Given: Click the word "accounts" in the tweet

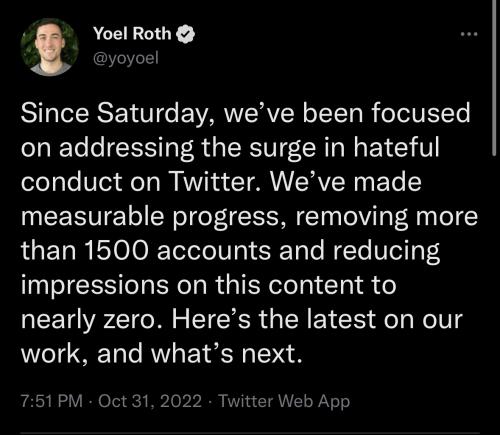Looking at the screenshot, I should coord(214,251).
